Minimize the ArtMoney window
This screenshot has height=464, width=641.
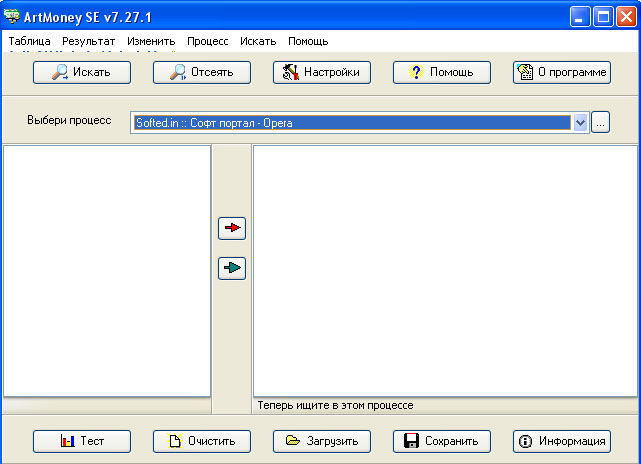pos(580,17)
